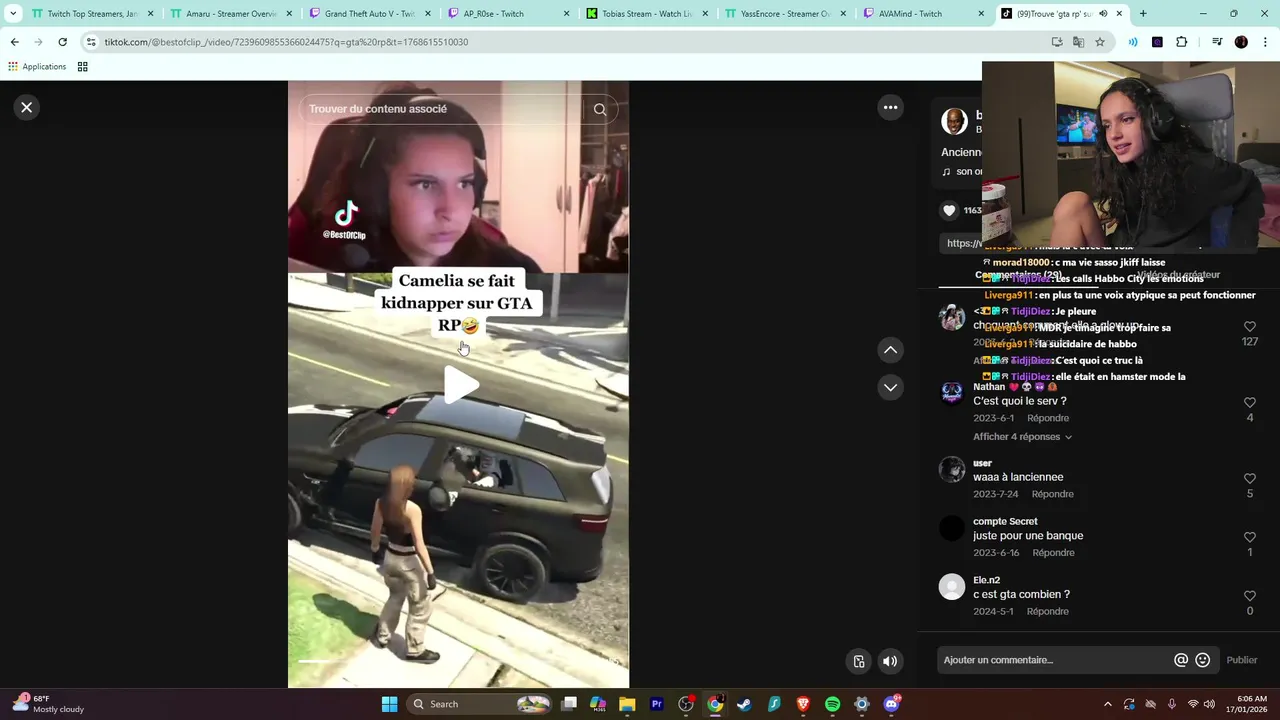Go back with the browser back arrow
This screenshot has width=1280, height=720.
[x=14, y=42]
